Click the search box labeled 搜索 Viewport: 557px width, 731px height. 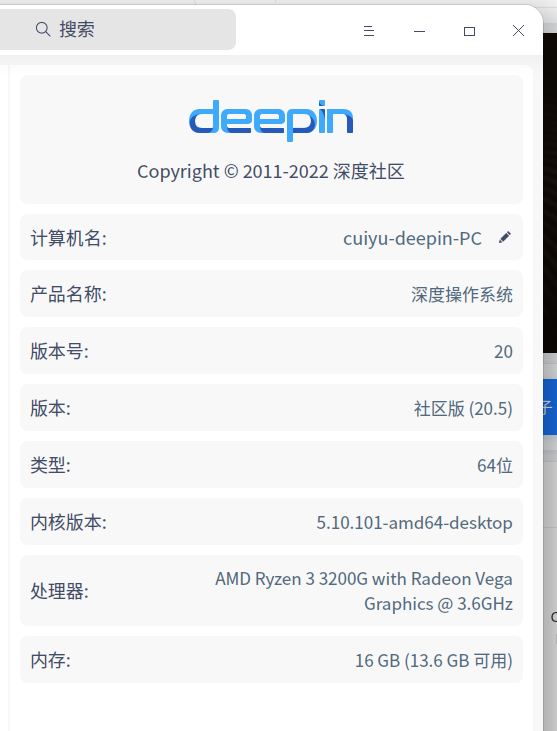[117, 29]
